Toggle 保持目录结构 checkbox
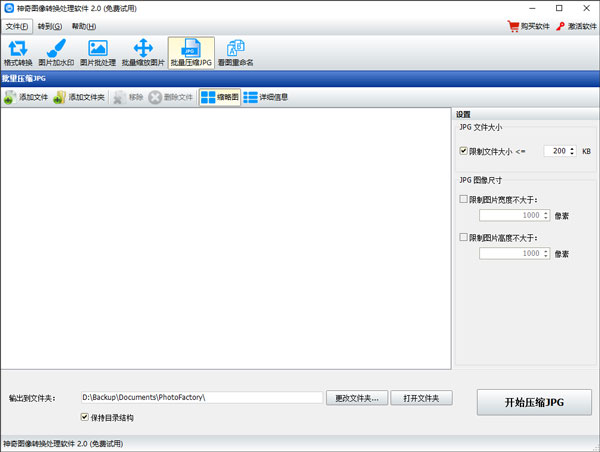 tap(85, 417)
